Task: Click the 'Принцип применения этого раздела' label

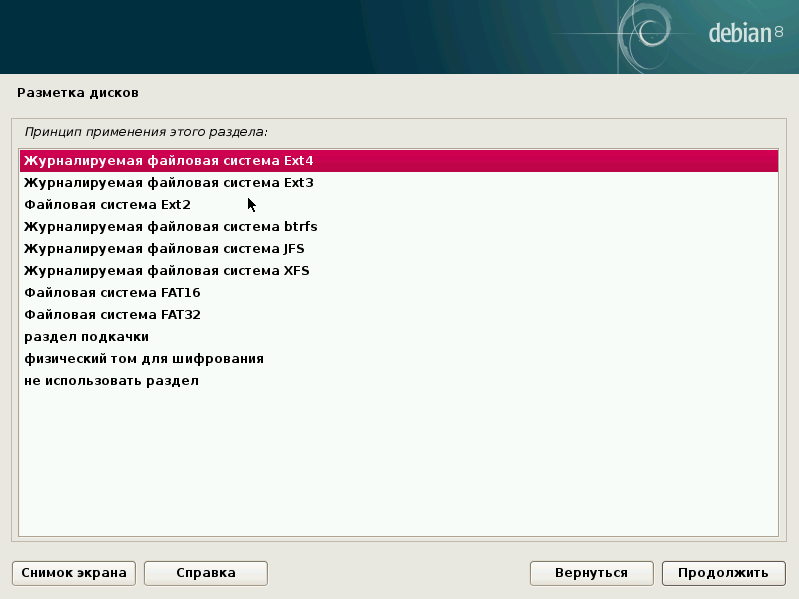Action: (x=146, y=131)
